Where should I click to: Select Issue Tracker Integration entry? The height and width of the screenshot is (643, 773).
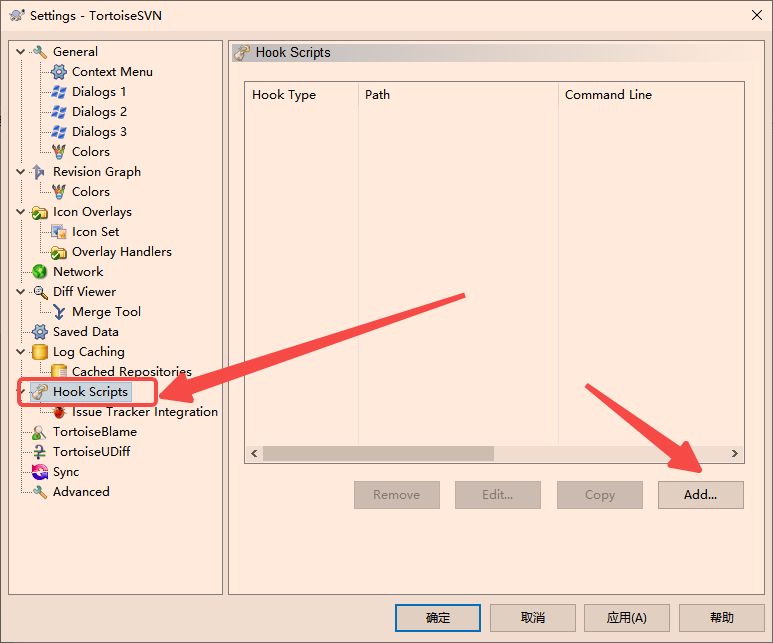tap(144, 412)
